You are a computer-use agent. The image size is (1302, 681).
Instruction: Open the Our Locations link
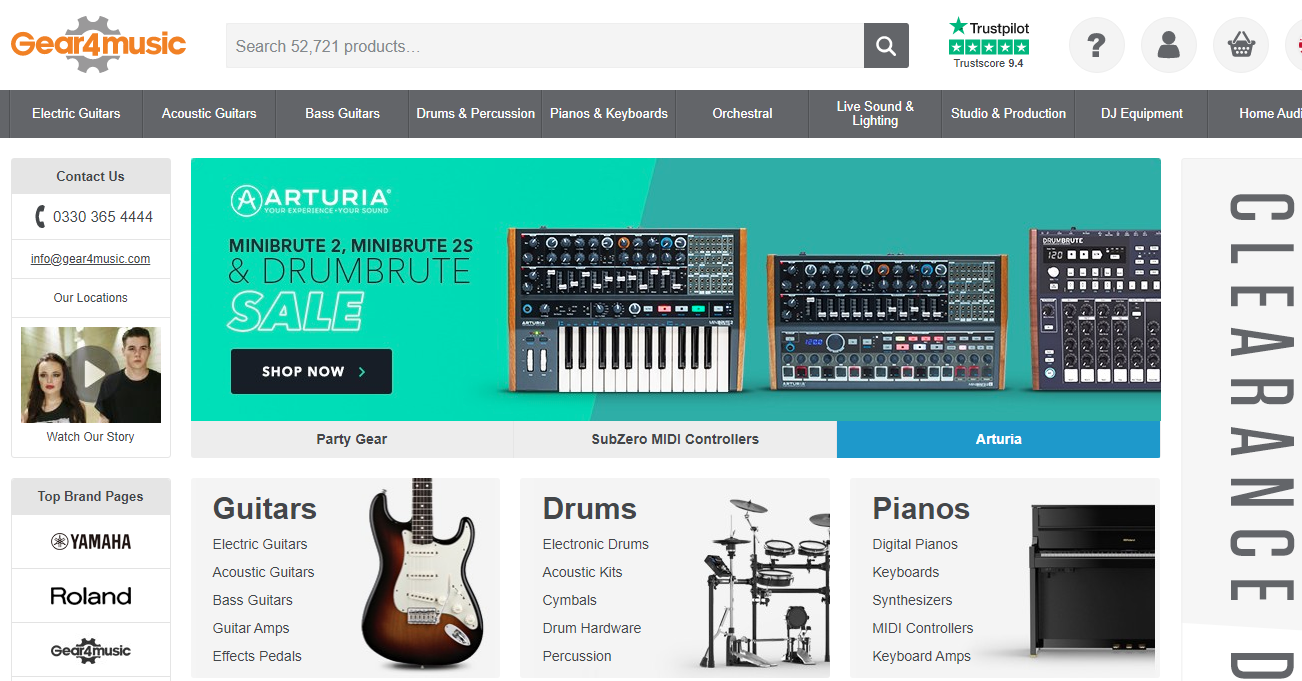point(90,298)
